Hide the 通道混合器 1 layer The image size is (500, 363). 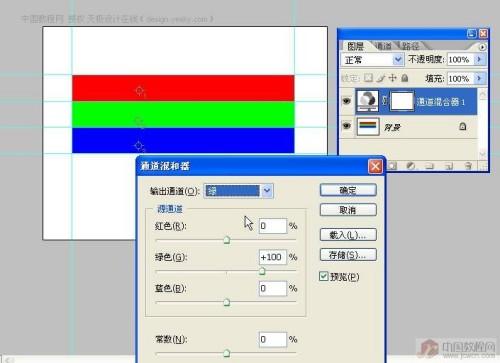click(347, 101)
